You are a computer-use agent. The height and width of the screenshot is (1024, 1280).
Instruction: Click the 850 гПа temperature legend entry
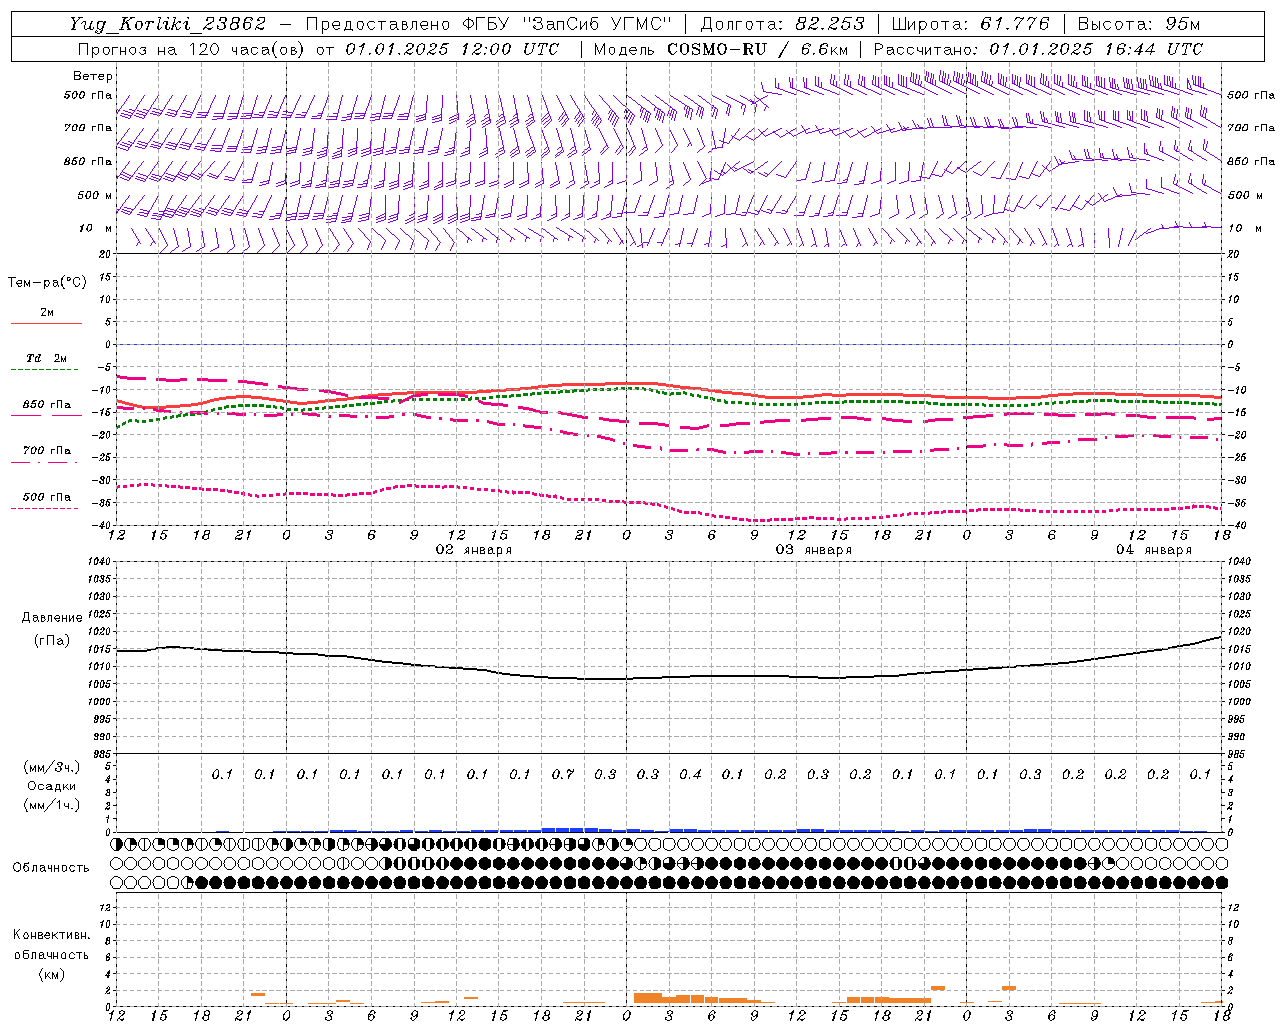(47, 405)
